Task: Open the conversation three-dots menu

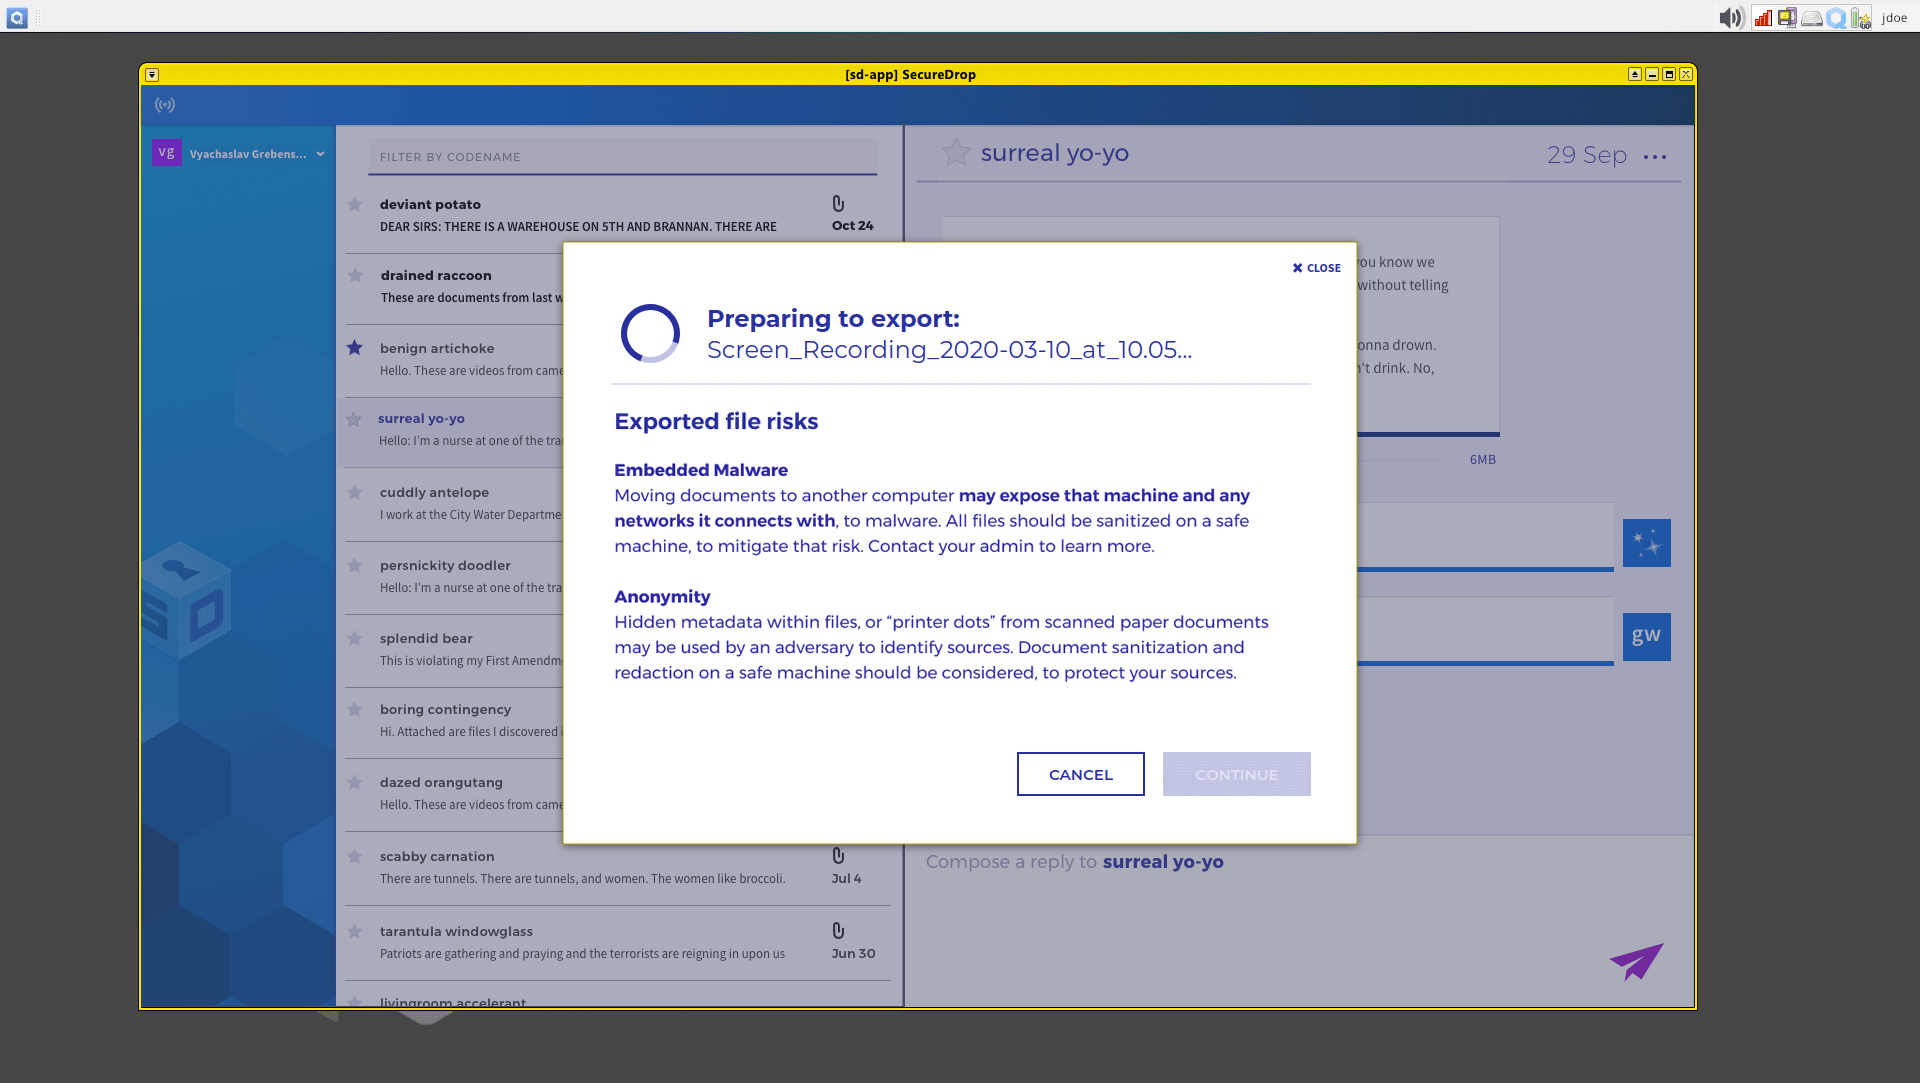Action: pos(1655,157)
